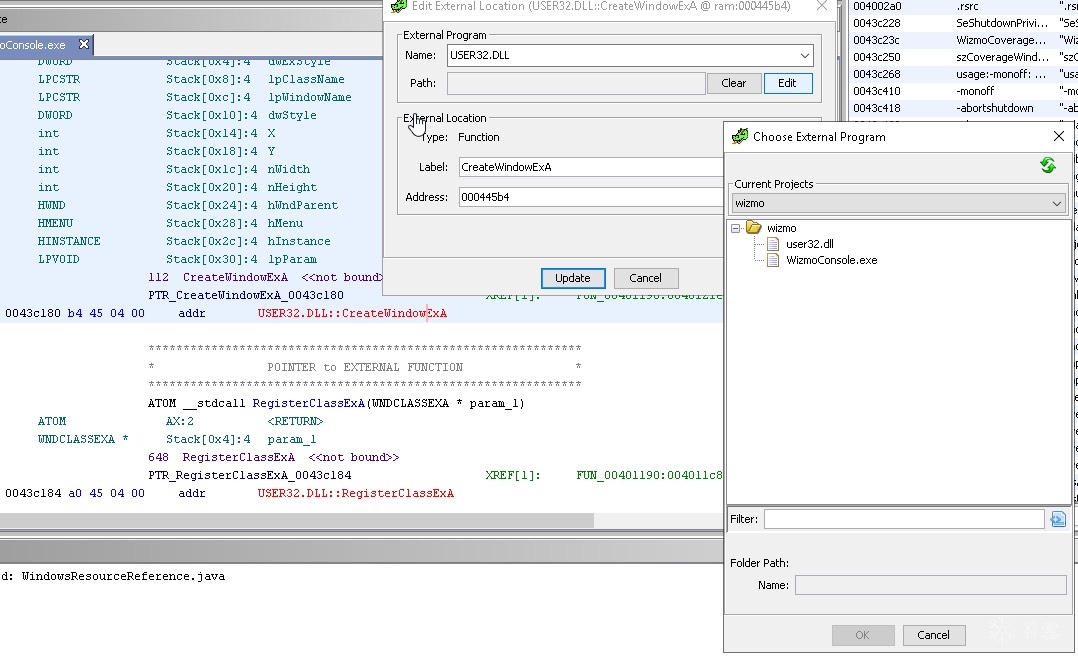The image size is (1078, 661).
Task: Select row 0043c410 -monoff in strings table
Action: [x=964, y=91]
